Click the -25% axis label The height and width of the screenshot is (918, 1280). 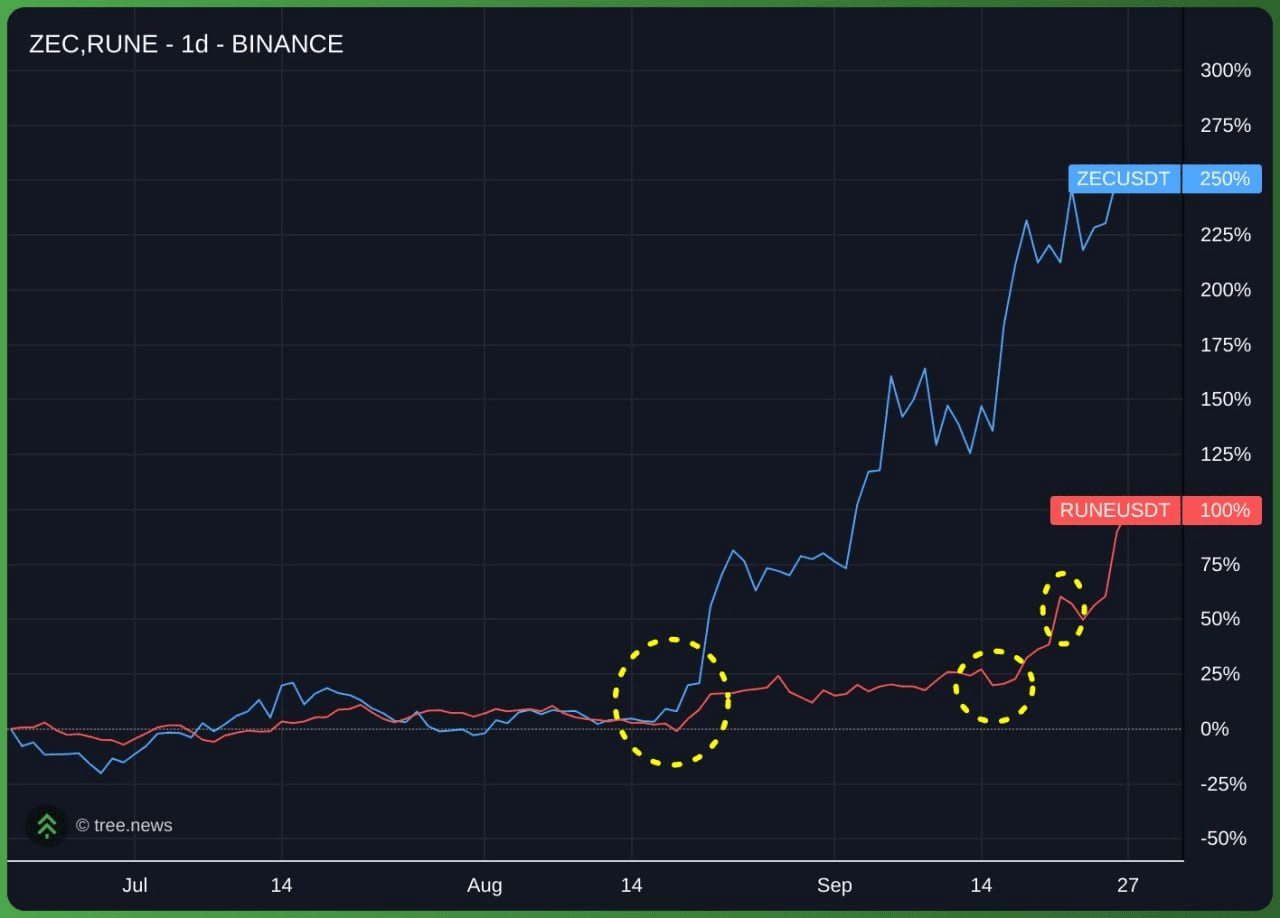(1223, 784)
